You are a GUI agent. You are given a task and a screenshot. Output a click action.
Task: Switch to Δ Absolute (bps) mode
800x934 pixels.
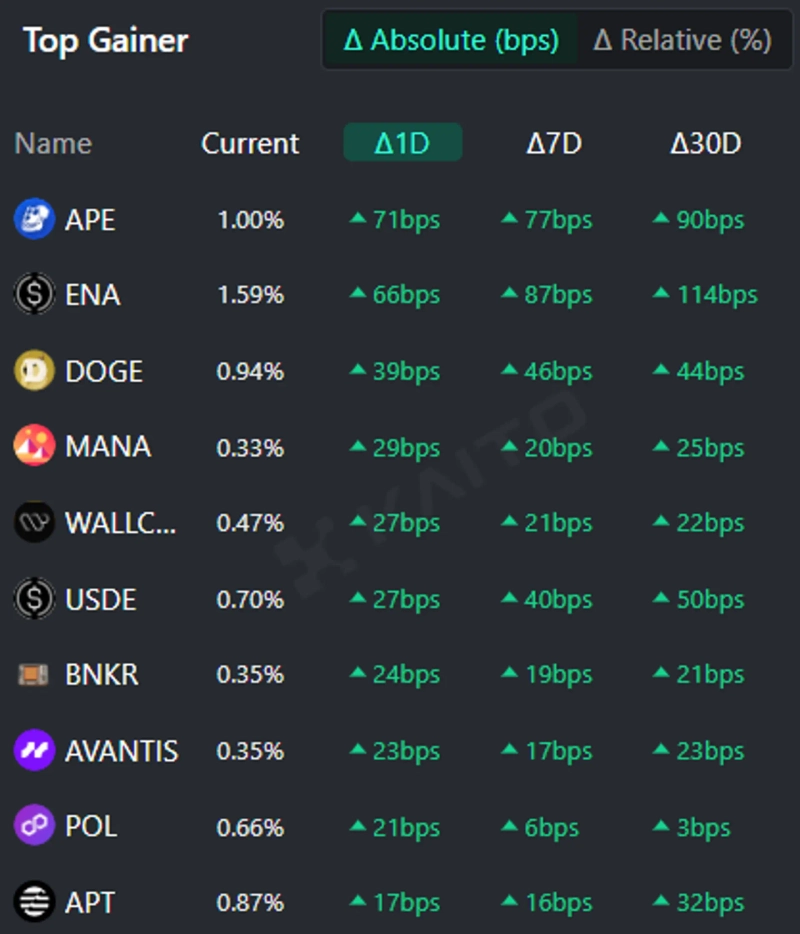pyautogui.click(x=450, y=40)
